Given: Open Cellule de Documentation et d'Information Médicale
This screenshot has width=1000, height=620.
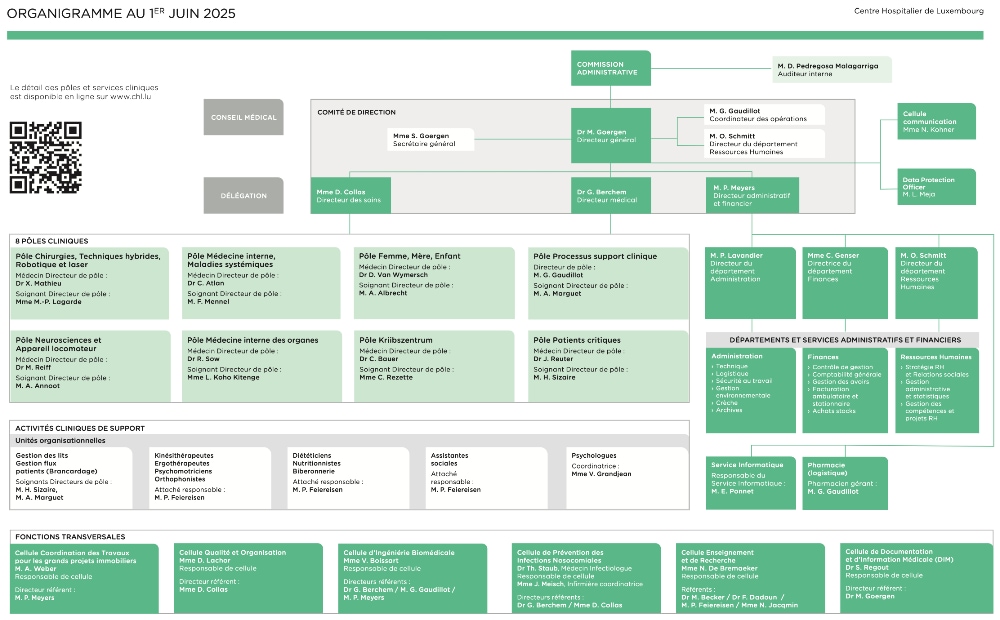Looking at the screenshot, I should click(916, 578).
